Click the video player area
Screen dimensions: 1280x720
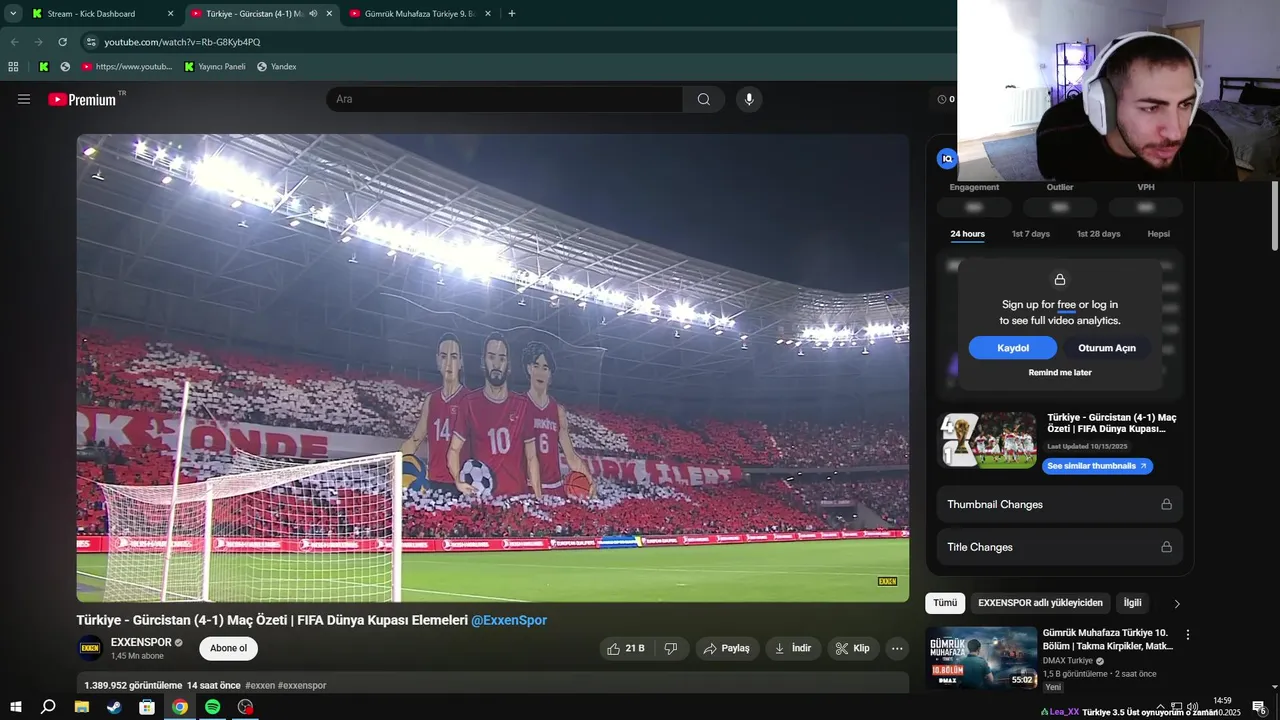click(493, 368)
